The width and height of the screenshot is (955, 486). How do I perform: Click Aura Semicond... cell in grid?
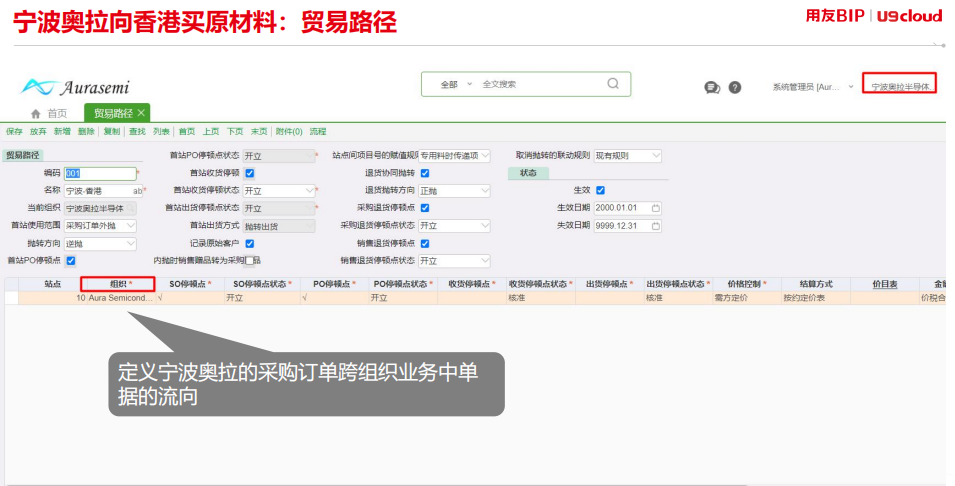coord(121,298)
